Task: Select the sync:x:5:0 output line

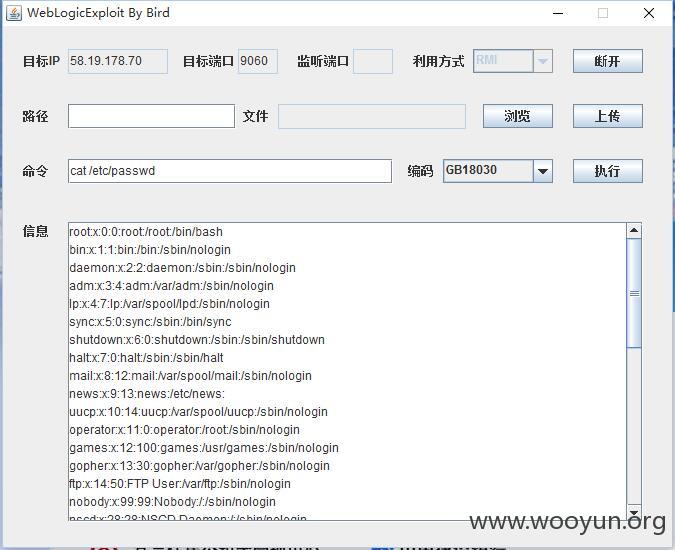Action: tap(150, 322)
